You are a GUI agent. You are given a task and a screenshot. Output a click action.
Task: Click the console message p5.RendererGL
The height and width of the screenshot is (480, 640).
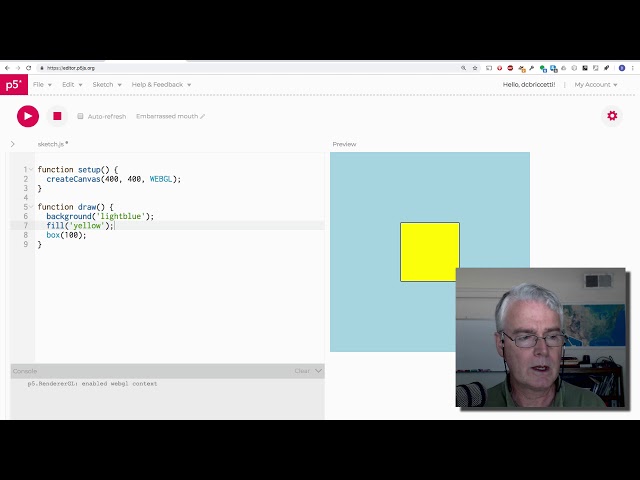(92, 384)
